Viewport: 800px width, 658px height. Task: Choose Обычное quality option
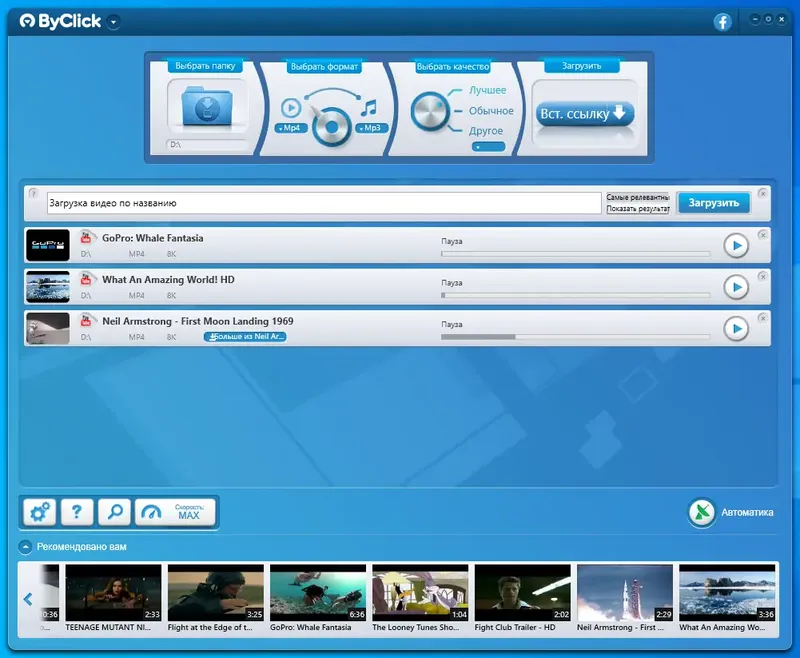click(491, 111)
